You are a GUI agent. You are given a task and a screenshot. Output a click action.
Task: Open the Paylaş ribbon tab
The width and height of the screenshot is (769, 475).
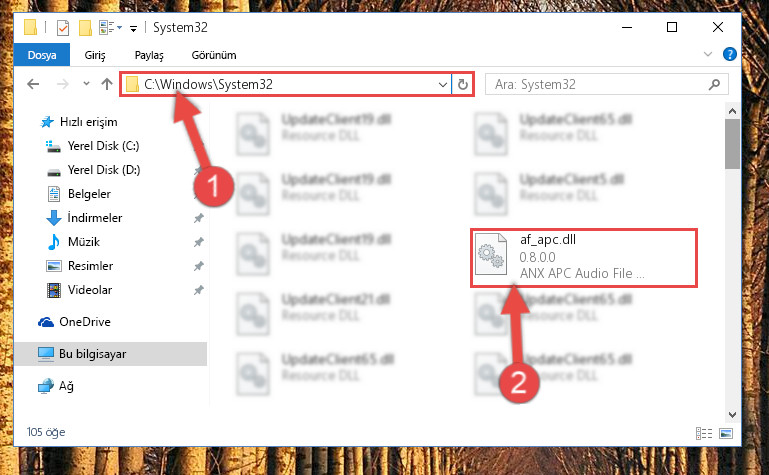click(149, 55)
